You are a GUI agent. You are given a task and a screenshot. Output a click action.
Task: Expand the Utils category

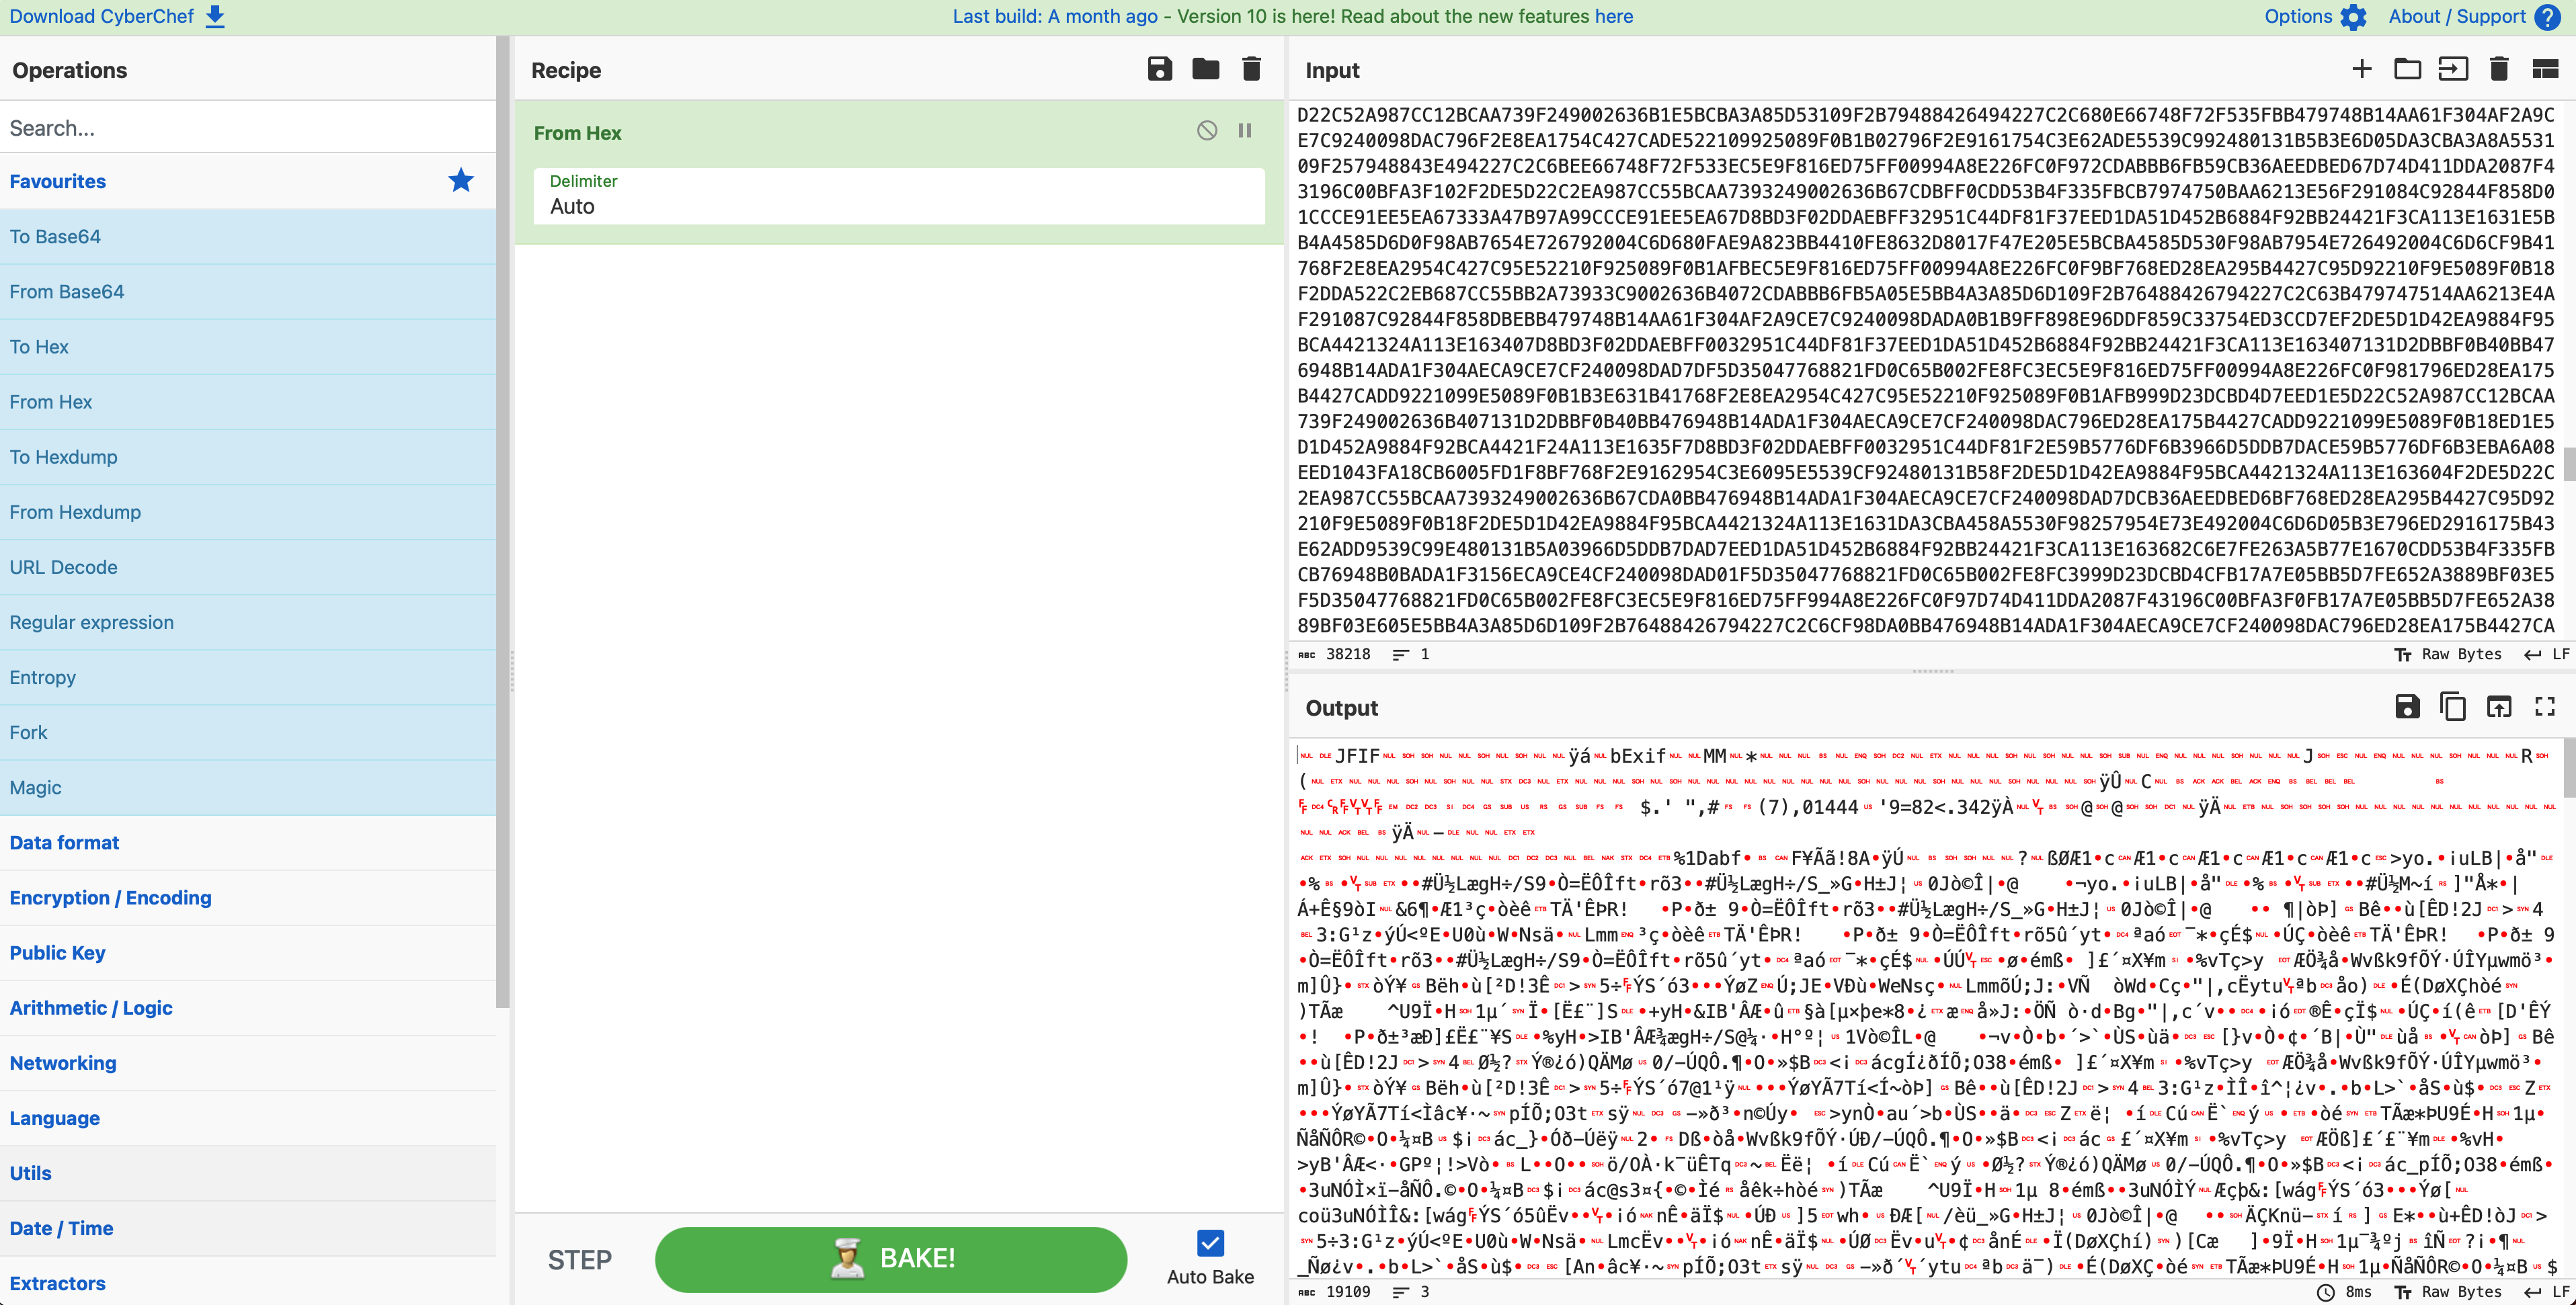248,1172
